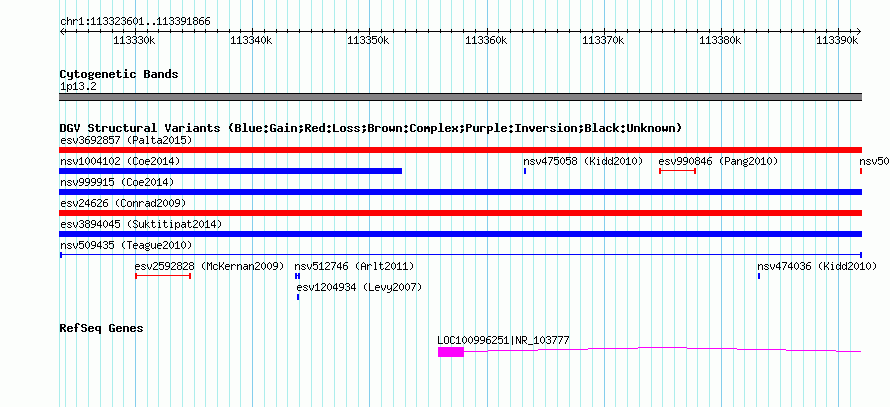Click the esv1204934 (Levy2007) label

coord(360,287)
